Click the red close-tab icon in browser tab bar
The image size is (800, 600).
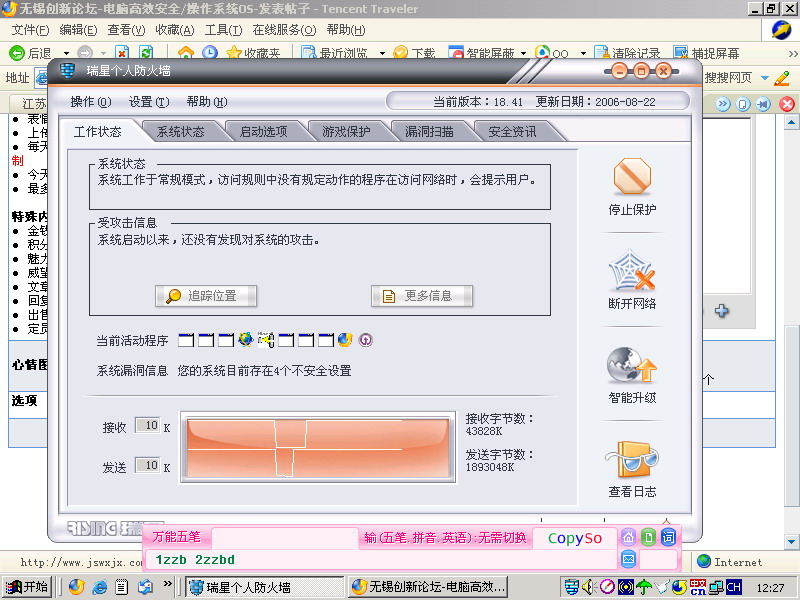[x=787, y=104]
